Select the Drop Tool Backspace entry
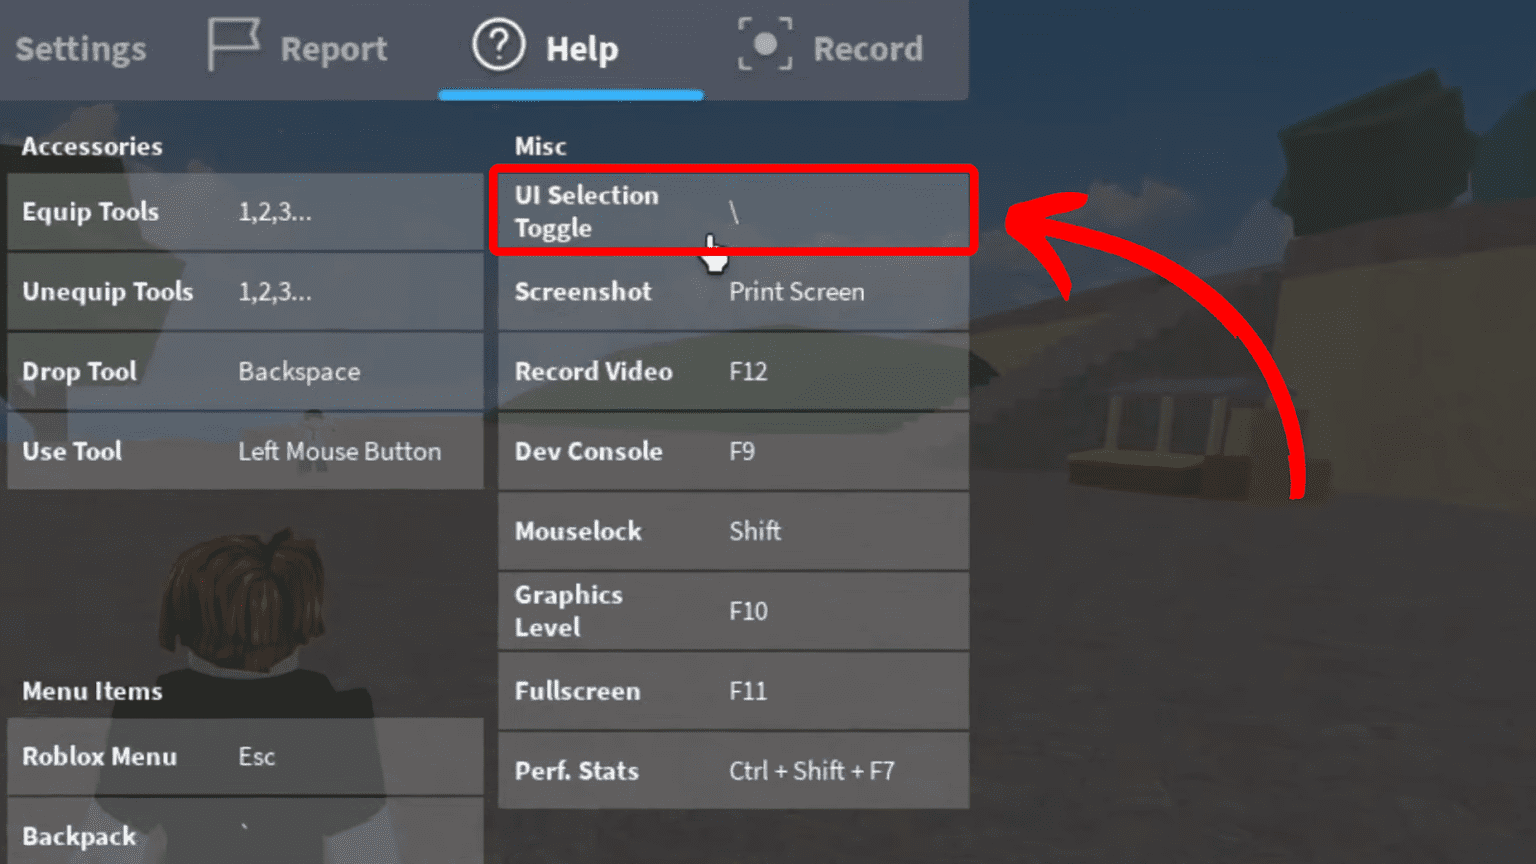This screenshot has width=1536, height=864. 245,371
